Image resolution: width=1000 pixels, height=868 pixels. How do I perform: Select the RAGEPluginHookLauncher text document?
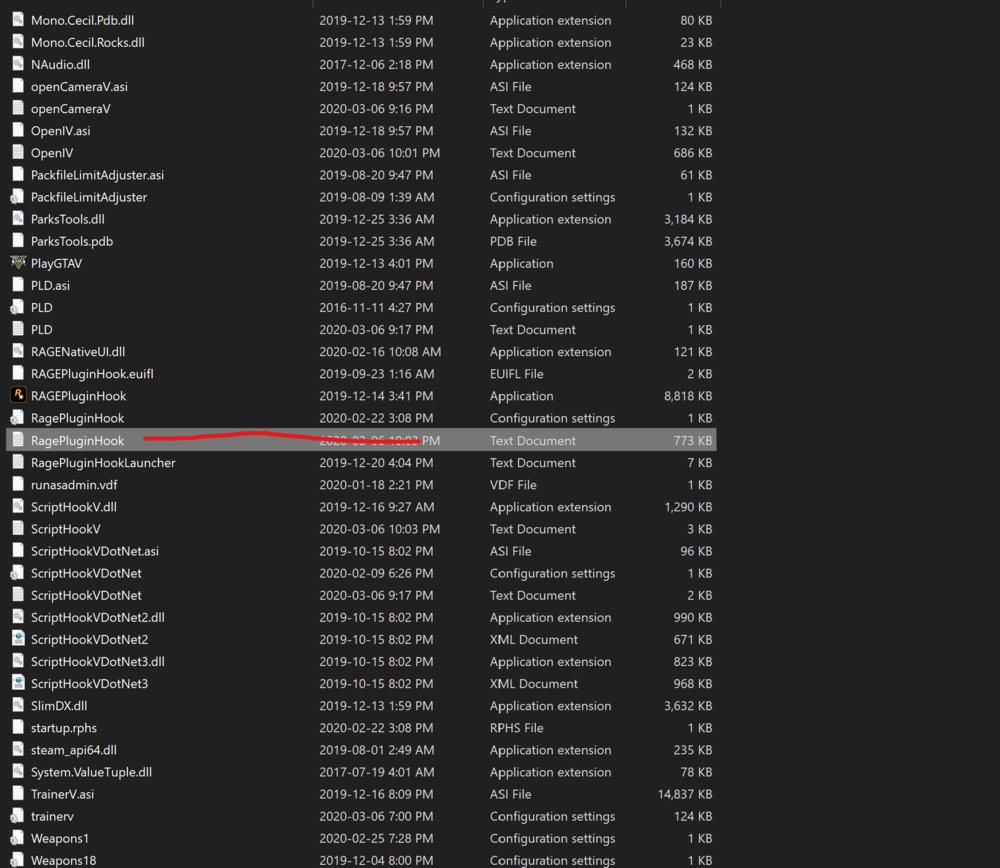[x=102, y=462]
